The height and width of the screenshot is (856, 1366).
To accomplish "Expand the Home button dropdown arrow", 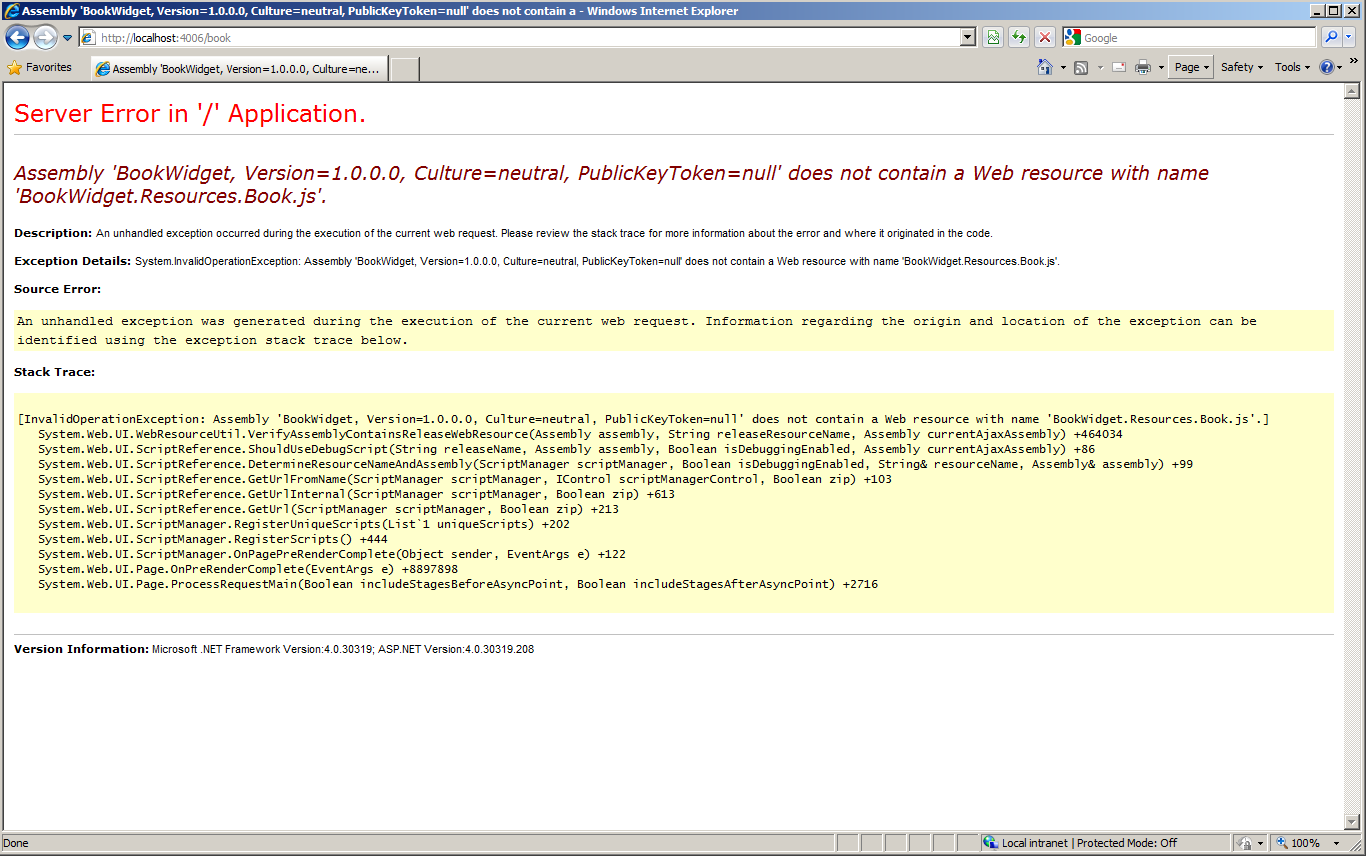I will (1063, 68).
